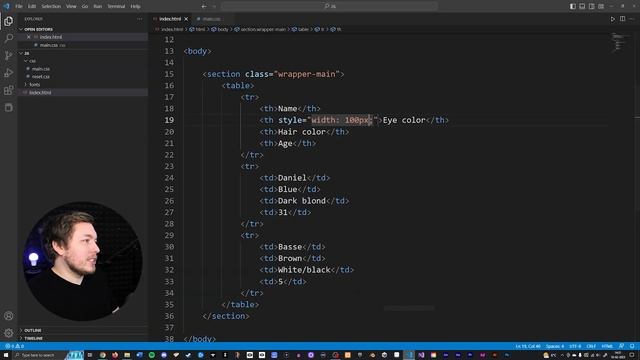Switch to the main.css editor tab

coord(211,19)
